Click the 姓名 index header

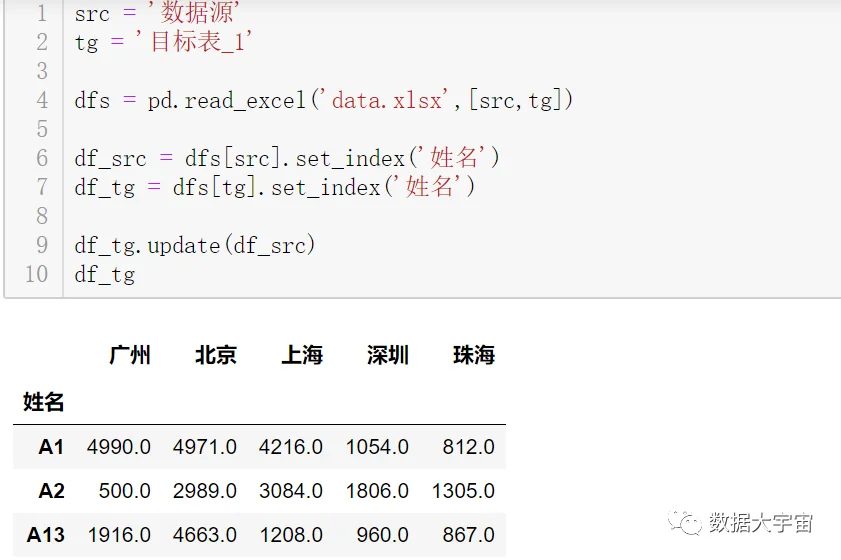pos(43,402)
